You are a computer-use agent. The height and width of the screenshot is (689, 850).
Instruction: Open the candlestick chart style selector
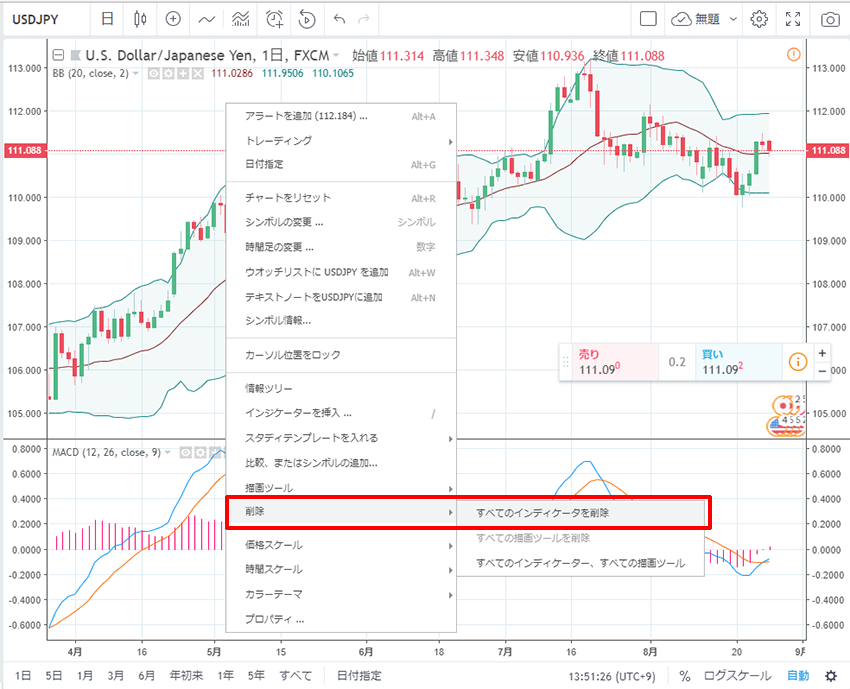(x=140, y=19)
